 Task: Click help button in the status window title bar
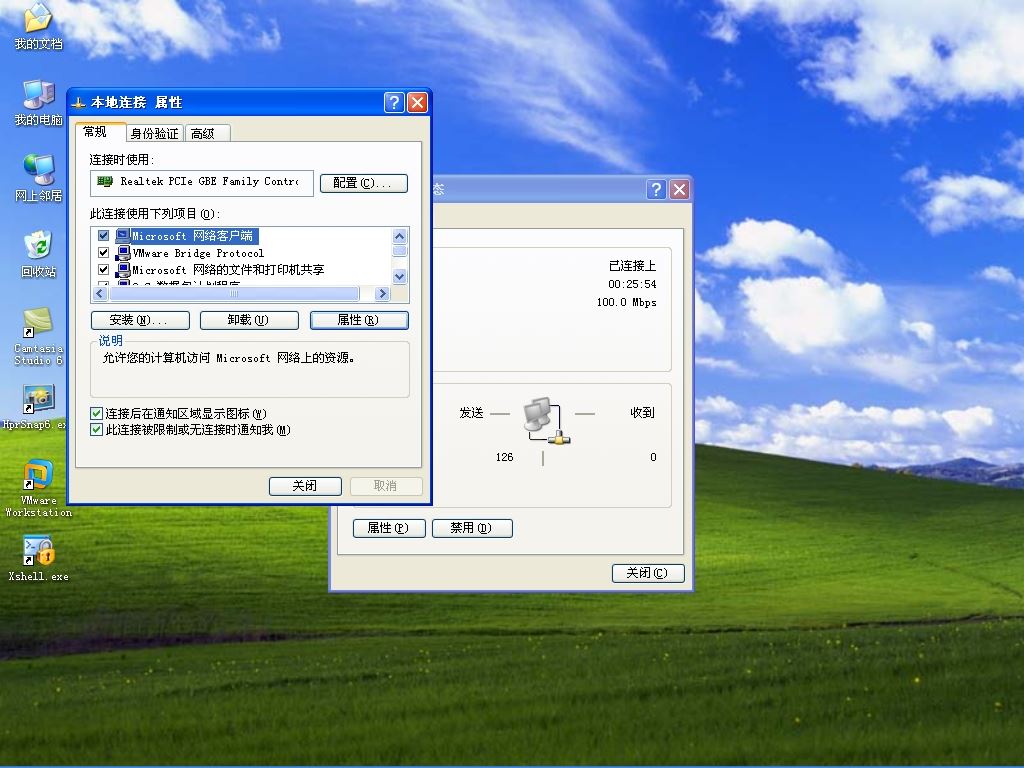coord(656,189)
